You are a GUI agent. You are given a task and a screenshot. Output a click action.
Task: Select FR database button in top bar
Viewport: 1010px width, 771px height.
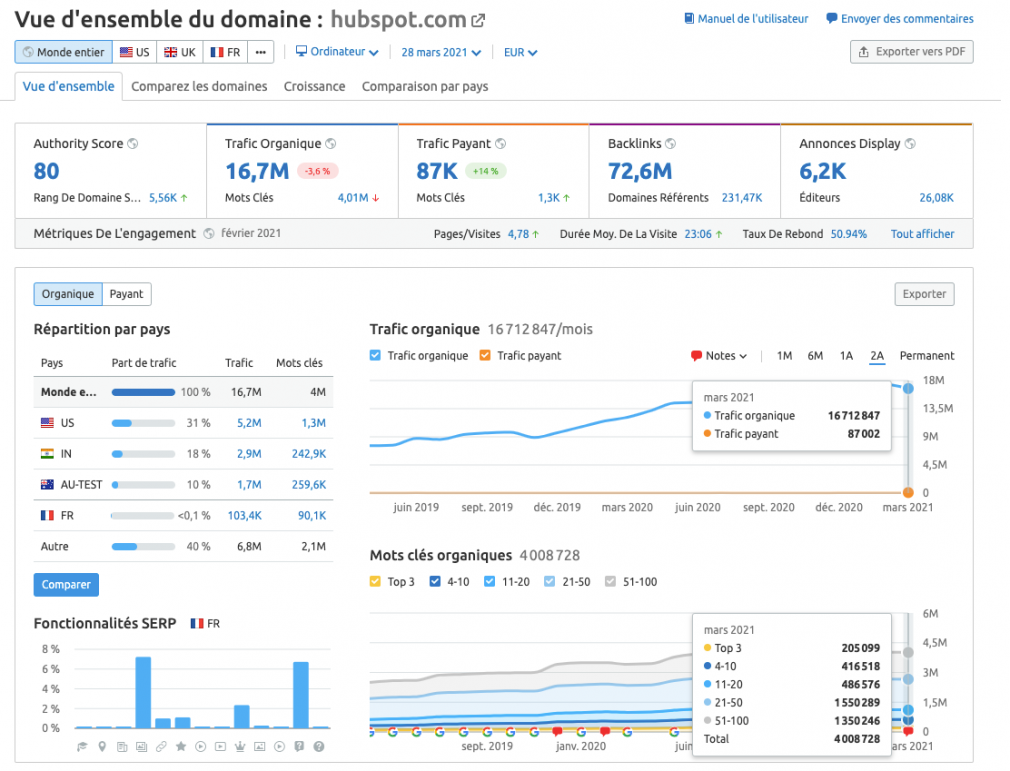pyautogui.click(x=227, y=53)
